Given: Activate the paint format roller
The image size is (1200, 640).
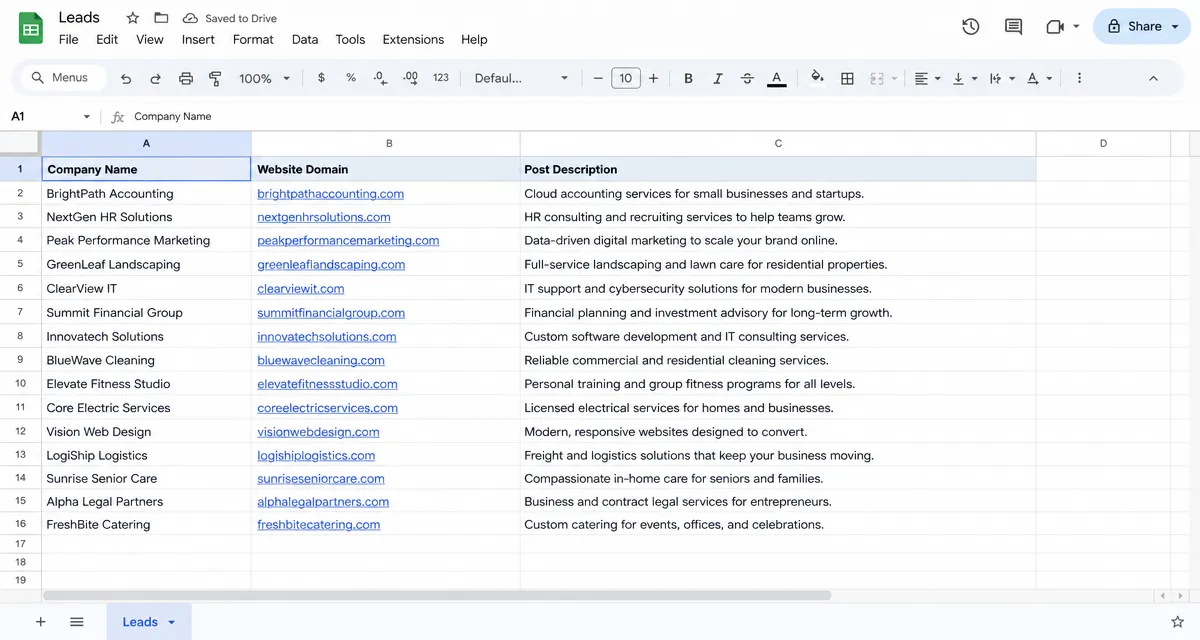Looking at the screenshot, I should [215, 78].
